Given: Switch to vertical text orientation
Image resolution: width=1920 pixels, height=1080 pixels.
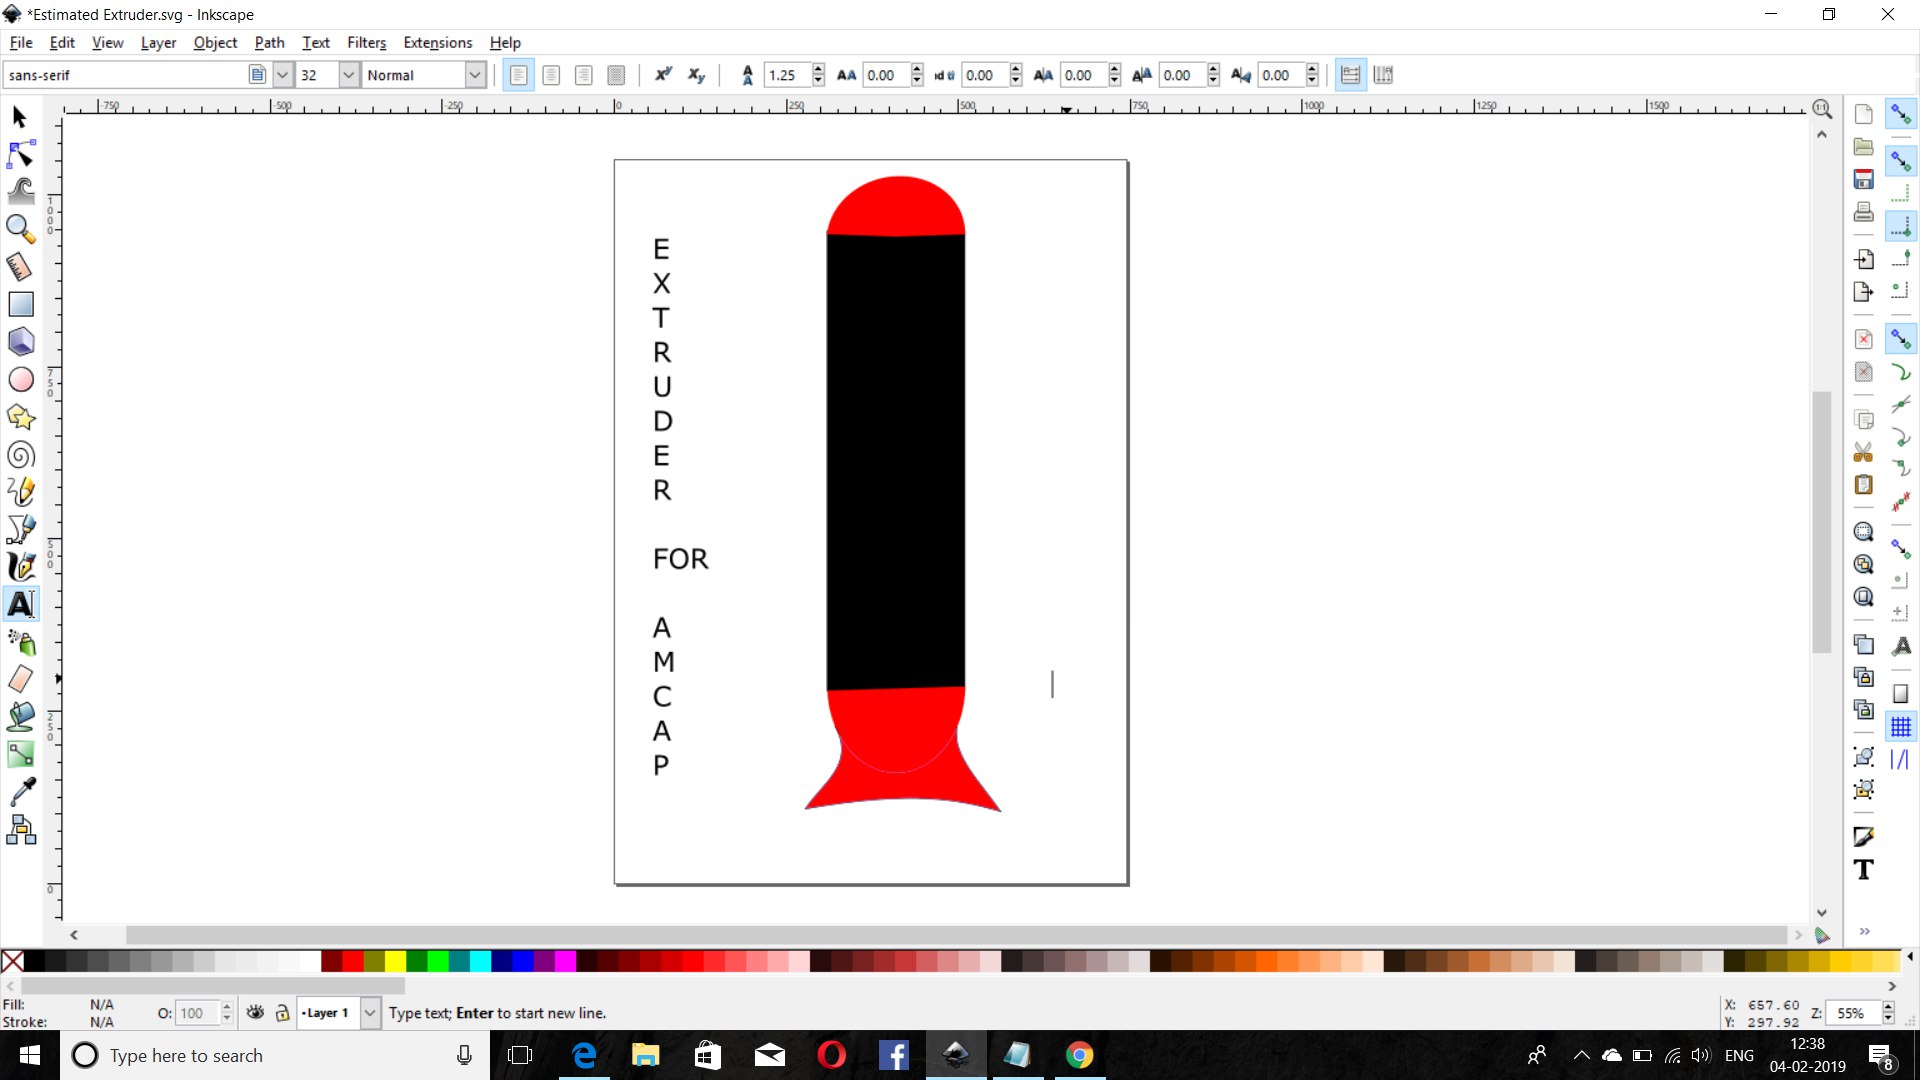Looking at the screenshot, I should tap(1383, 75).
